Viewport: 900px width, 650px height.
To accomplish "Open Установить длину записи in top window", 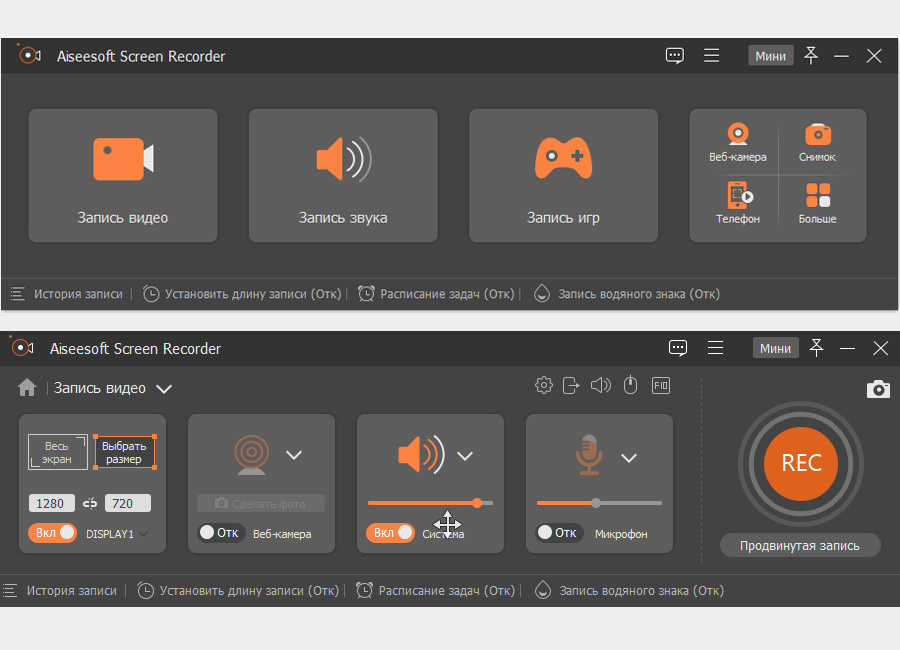I will [242, 294].
